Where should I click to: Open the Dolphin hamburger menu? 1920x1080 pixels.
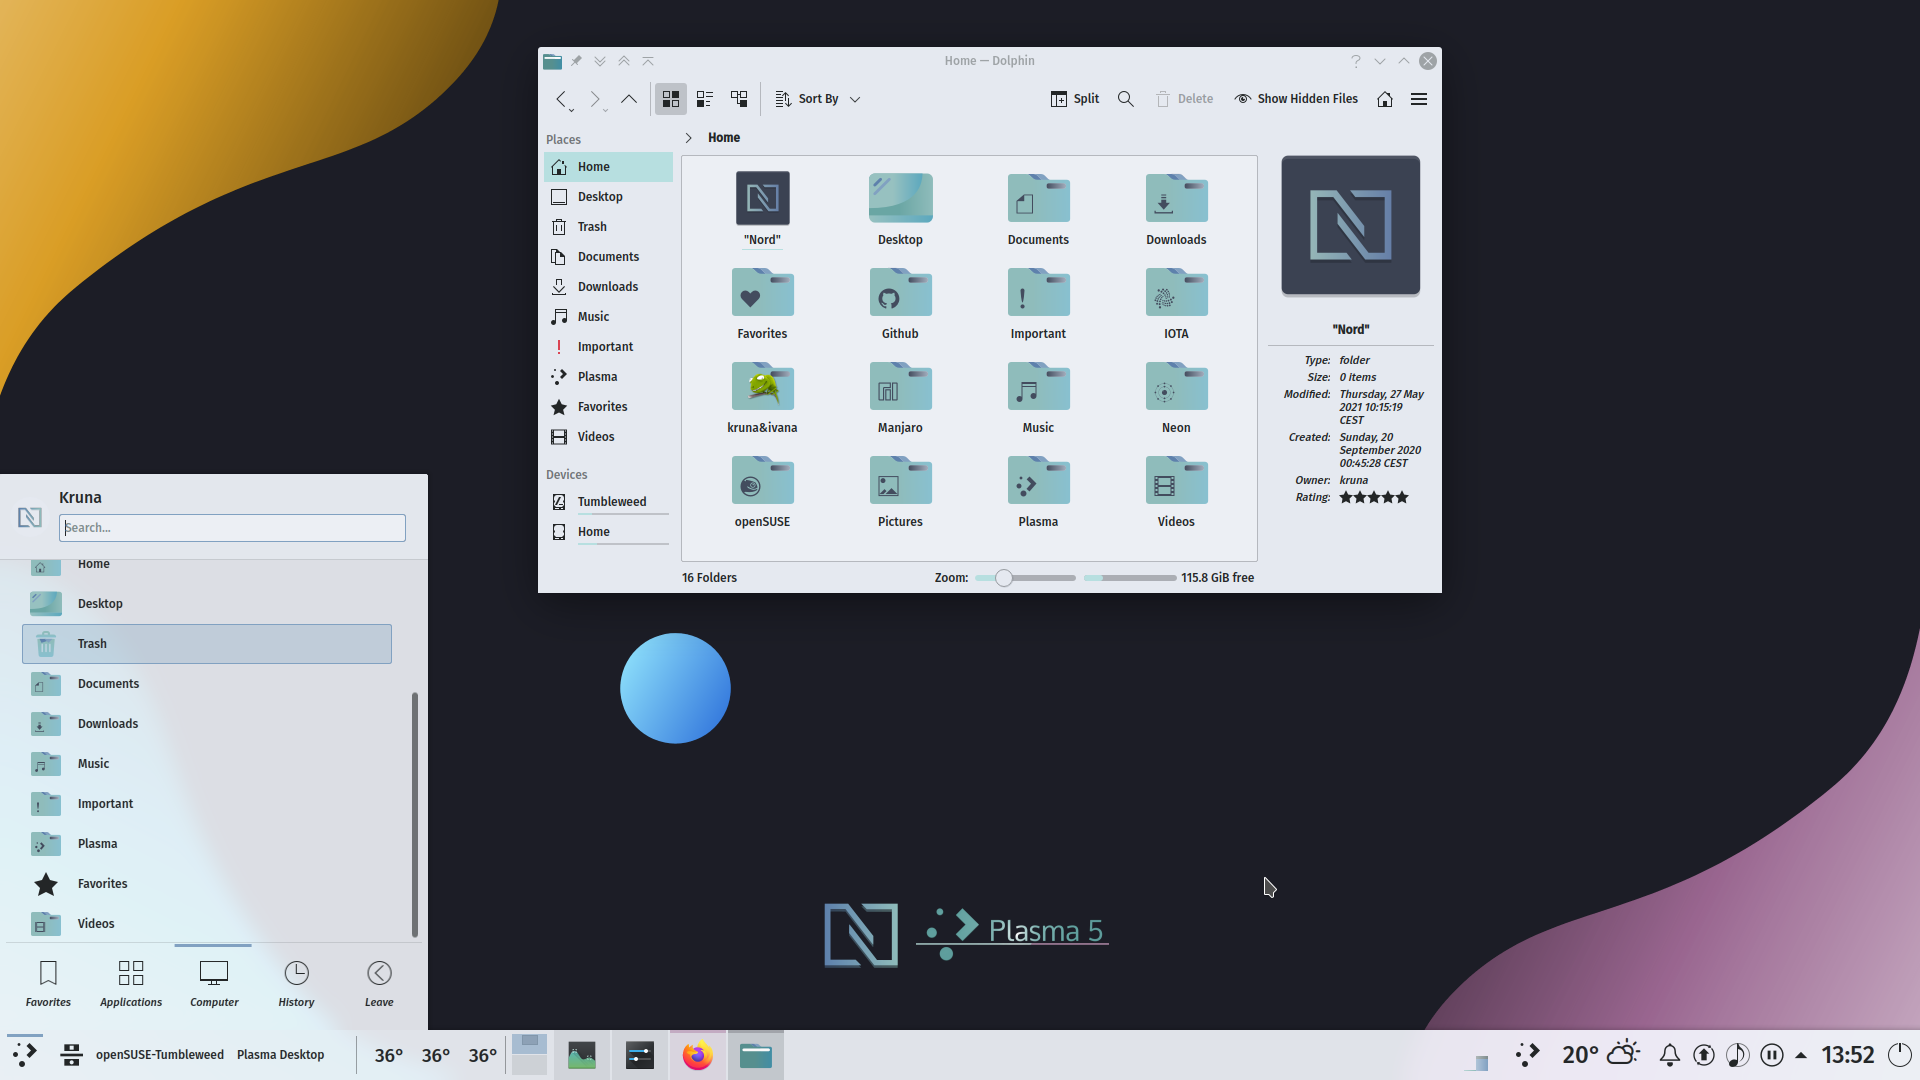click(1419, 99)
